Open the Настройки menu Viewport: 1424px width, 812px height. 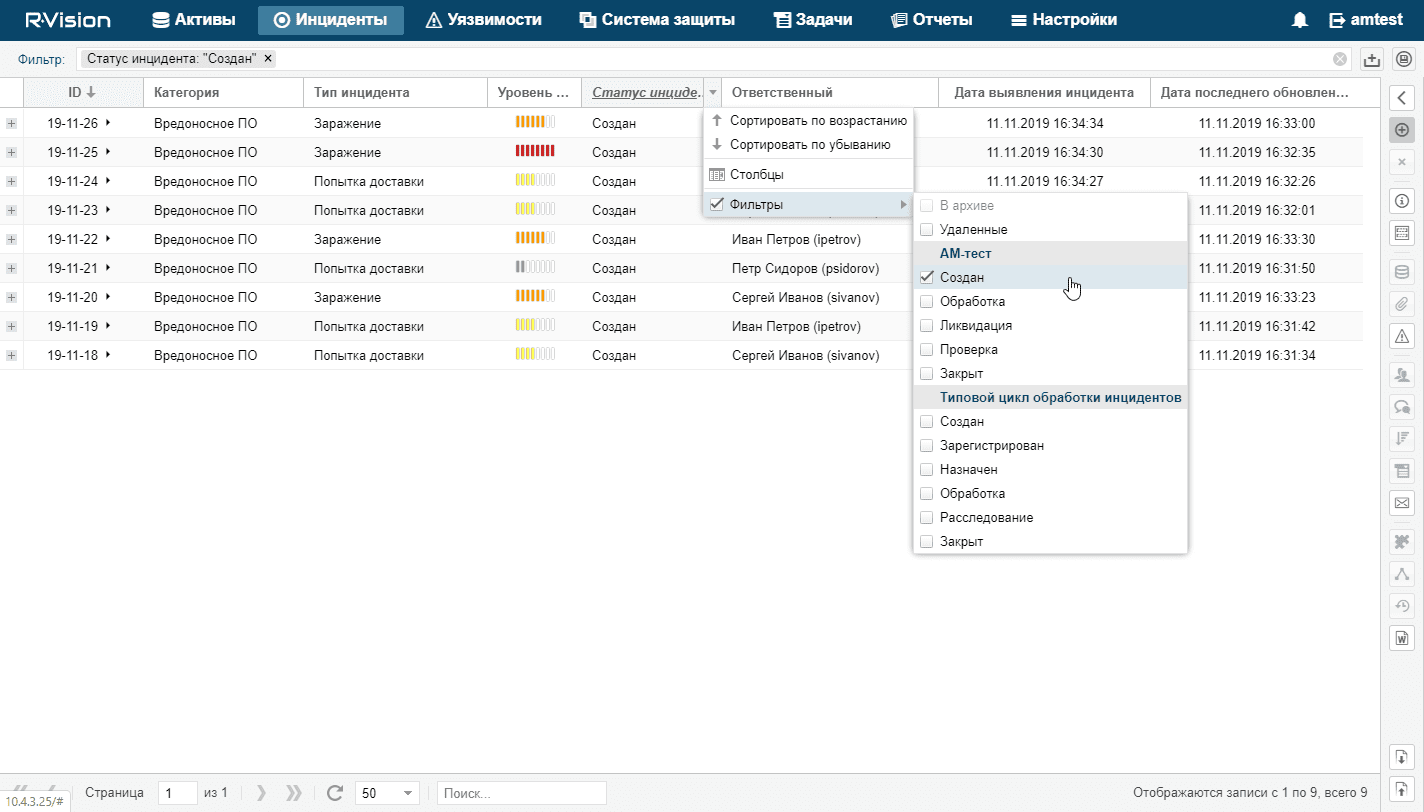click(1064, 20)
